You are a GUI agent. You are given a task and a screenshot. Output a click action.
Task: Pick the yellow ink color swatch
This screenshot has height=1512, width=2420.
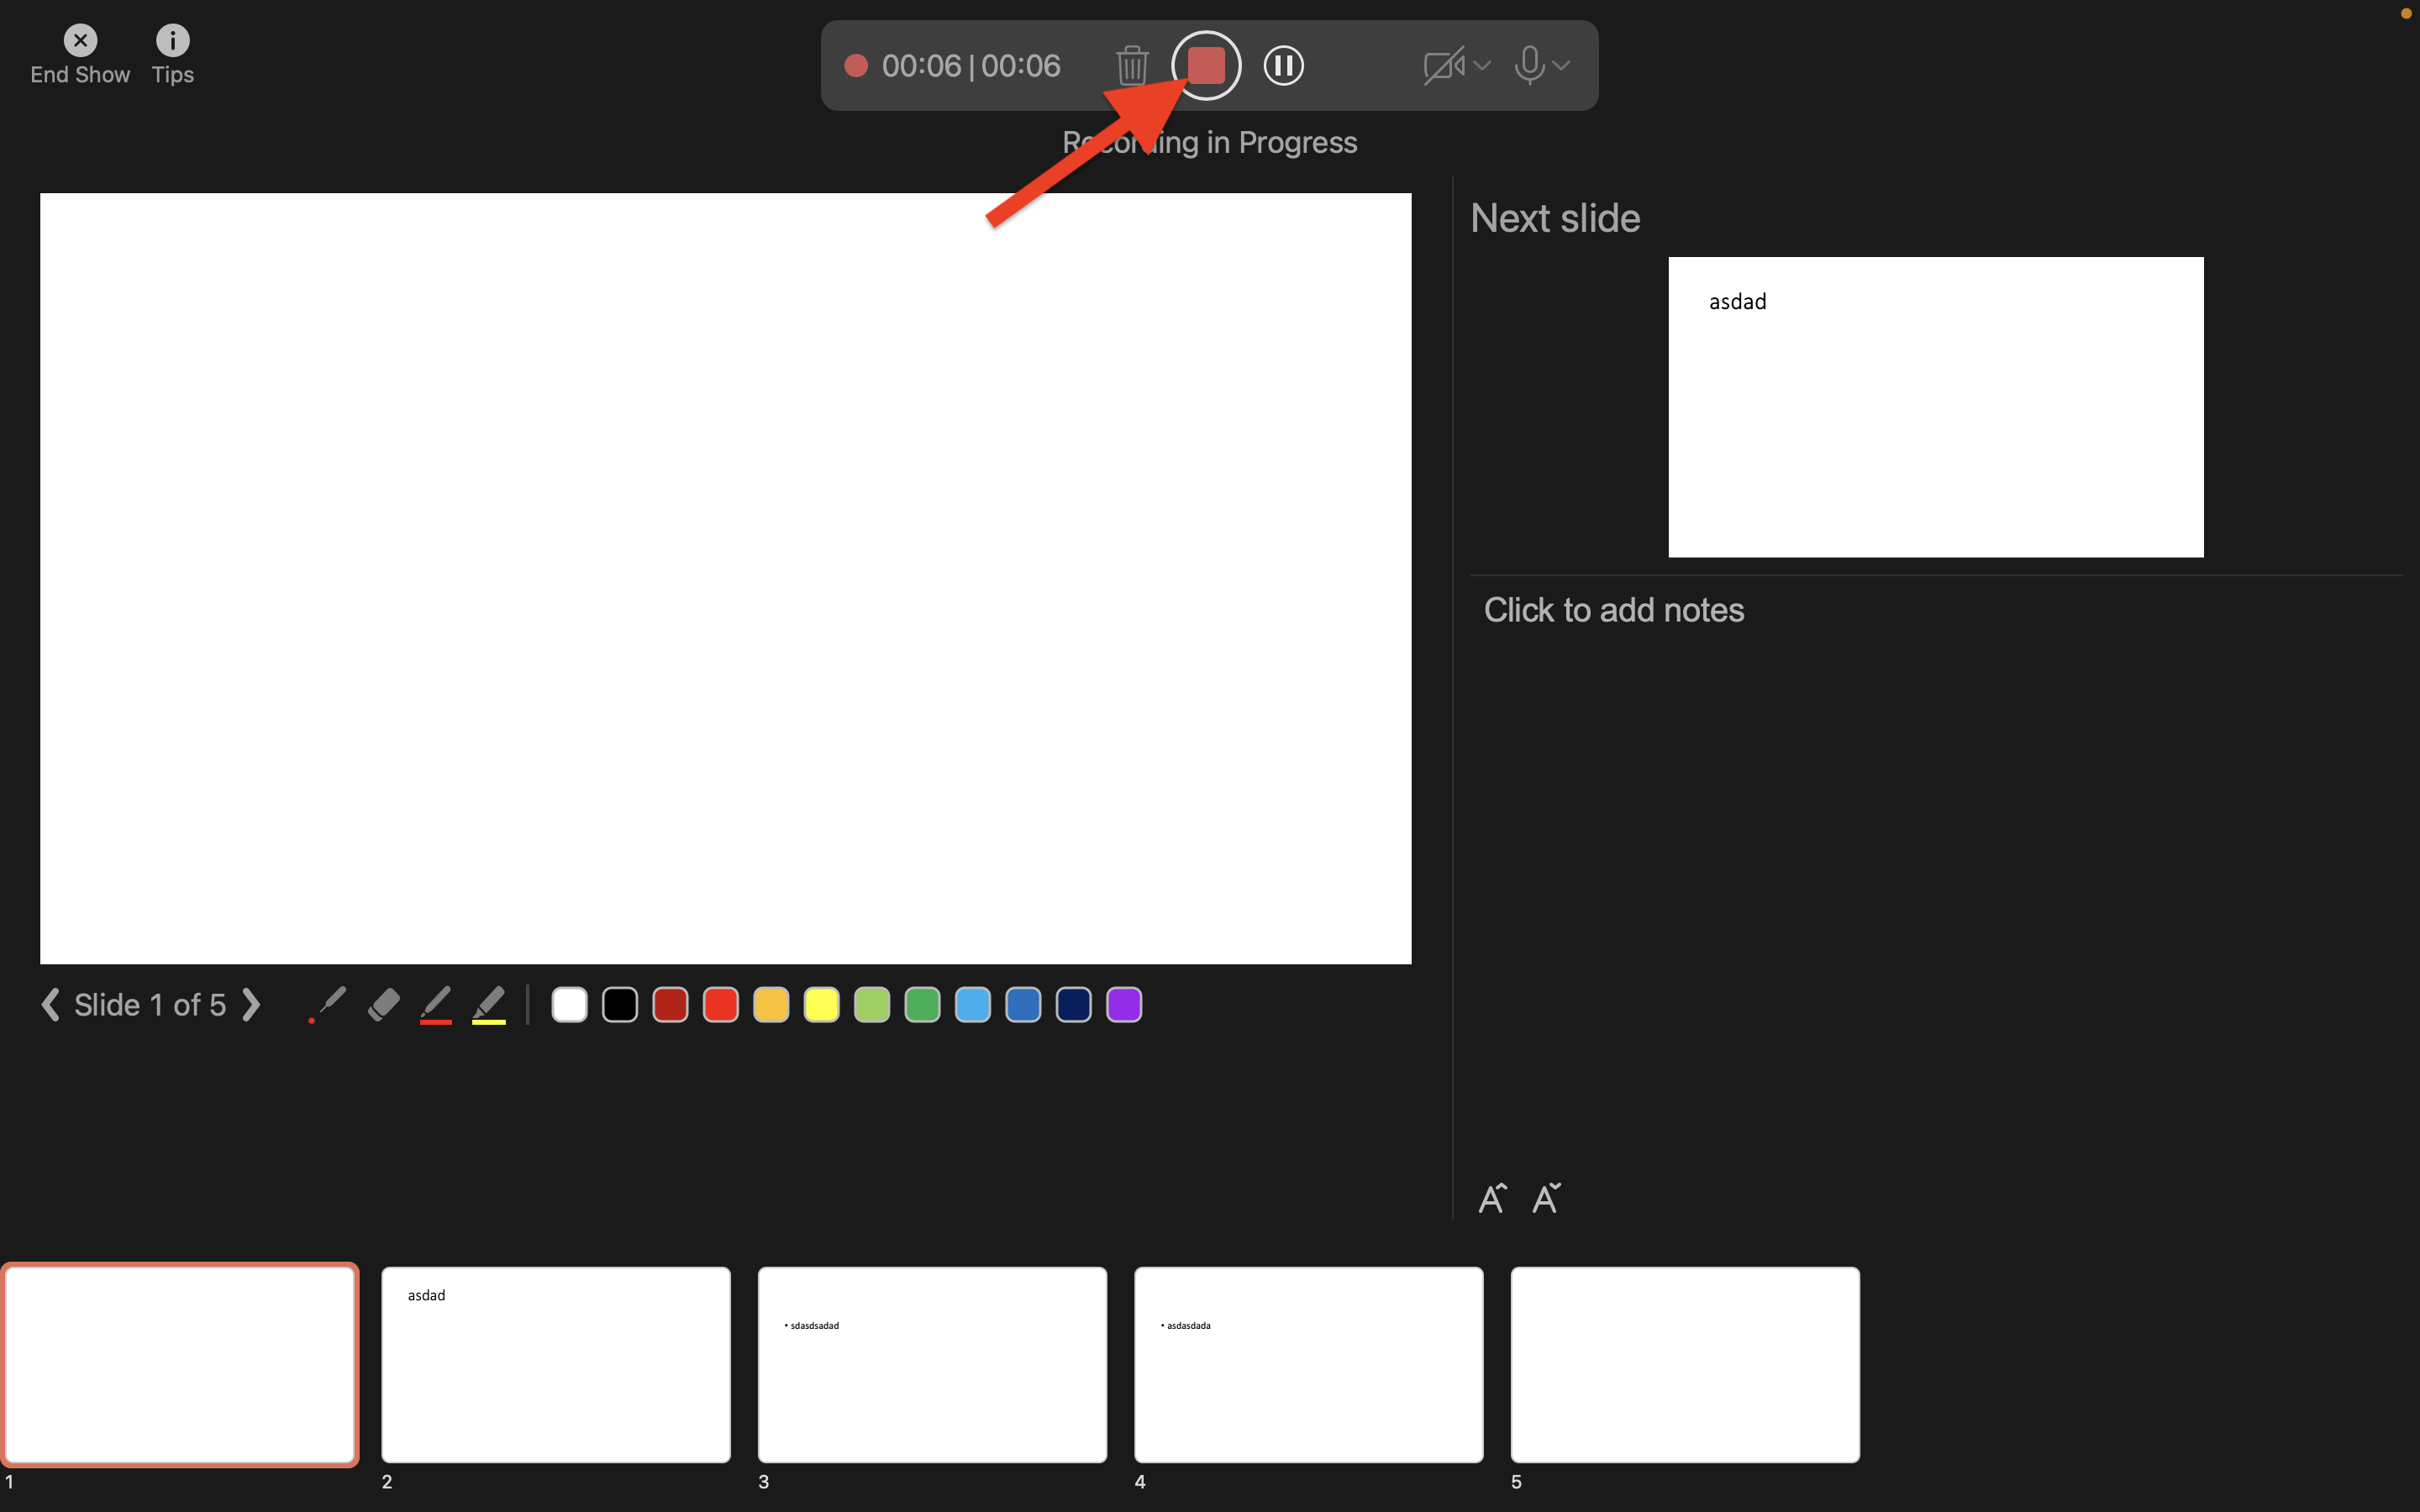(x=821, y=1004)
